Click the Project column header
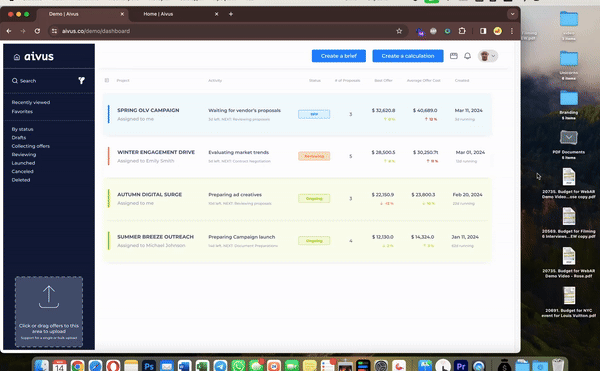 click(x=123, y=80)
